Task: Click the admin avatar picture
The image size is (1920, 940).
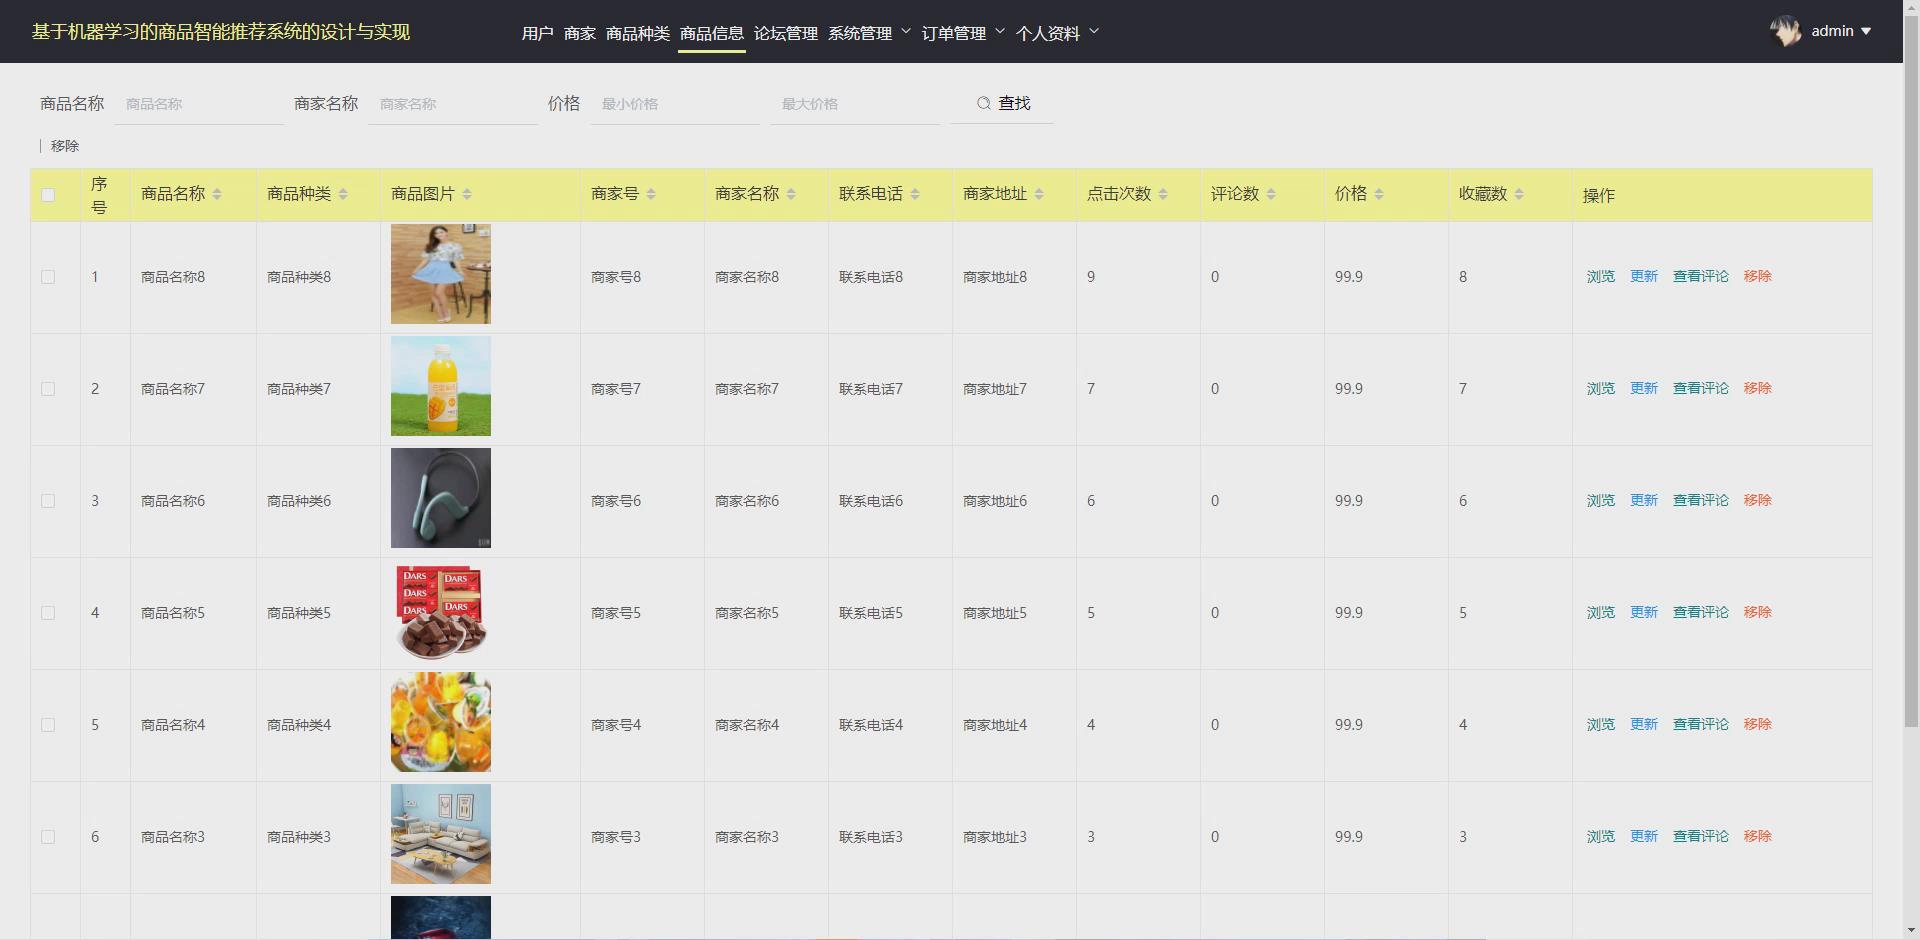Action: click(x=1785, y=31)
